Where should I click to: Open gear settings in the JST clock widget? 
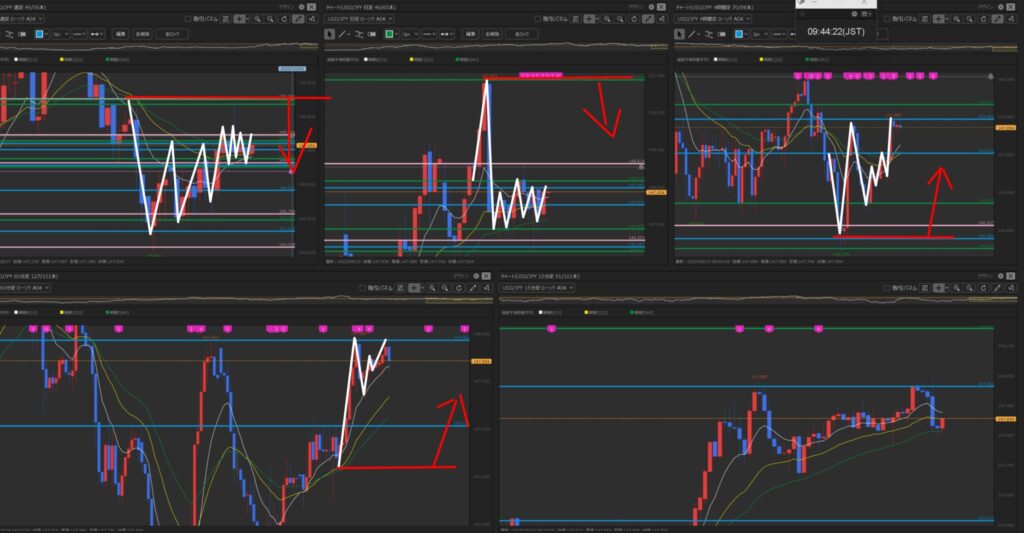[854, 14]
